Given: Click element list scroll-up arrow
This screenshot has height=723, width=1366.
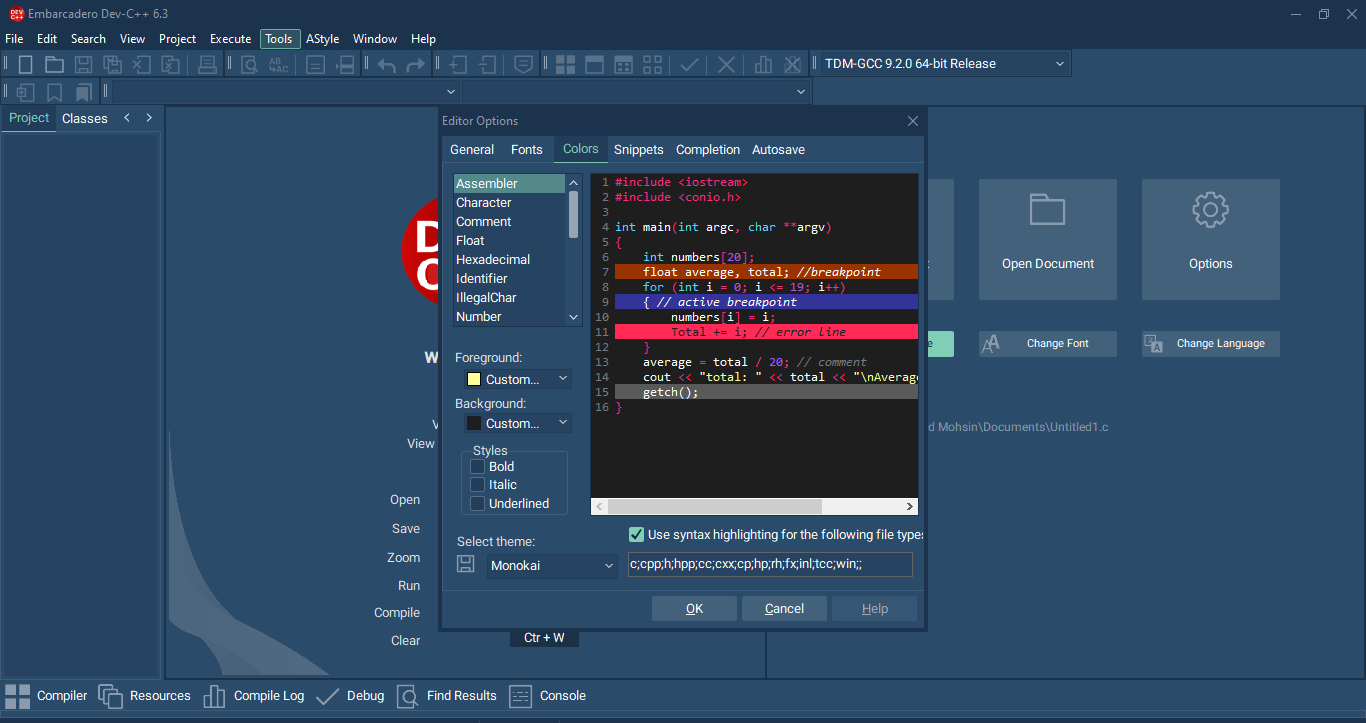Looking at the screenshot, I should tap(574, 183).
